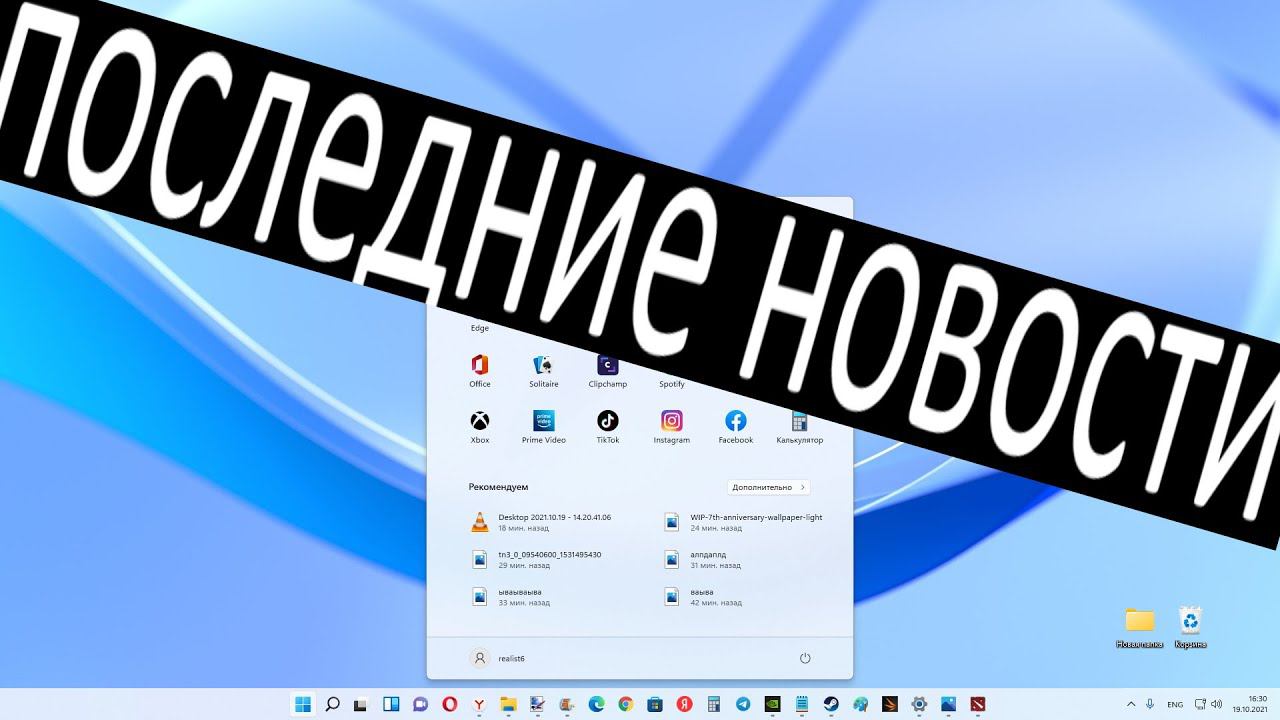Open Teams Chat from the taskbar
Viewport: 1280px width, 720px height.
[x=421, y=704]
